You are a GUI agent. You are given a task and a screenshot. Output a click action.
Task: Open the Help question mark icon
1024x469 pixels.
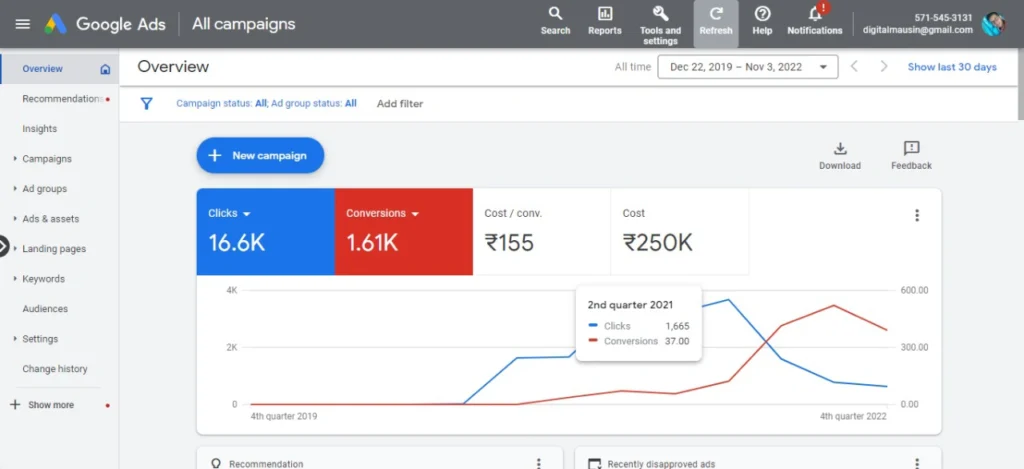point(762,14)
